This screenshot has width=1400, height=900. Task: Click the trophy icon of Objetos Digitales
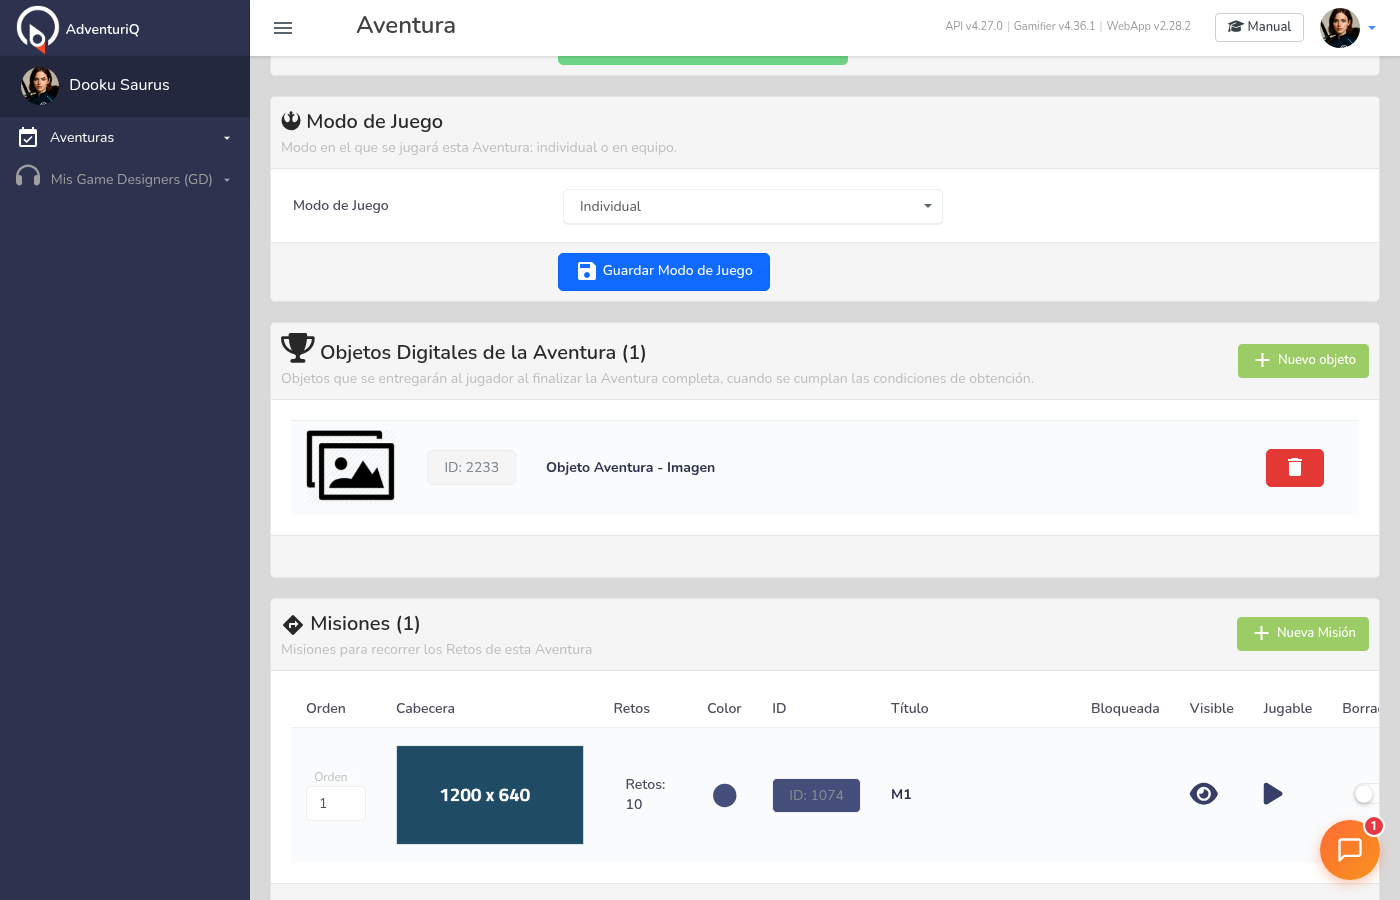click(x=298, y=348)
